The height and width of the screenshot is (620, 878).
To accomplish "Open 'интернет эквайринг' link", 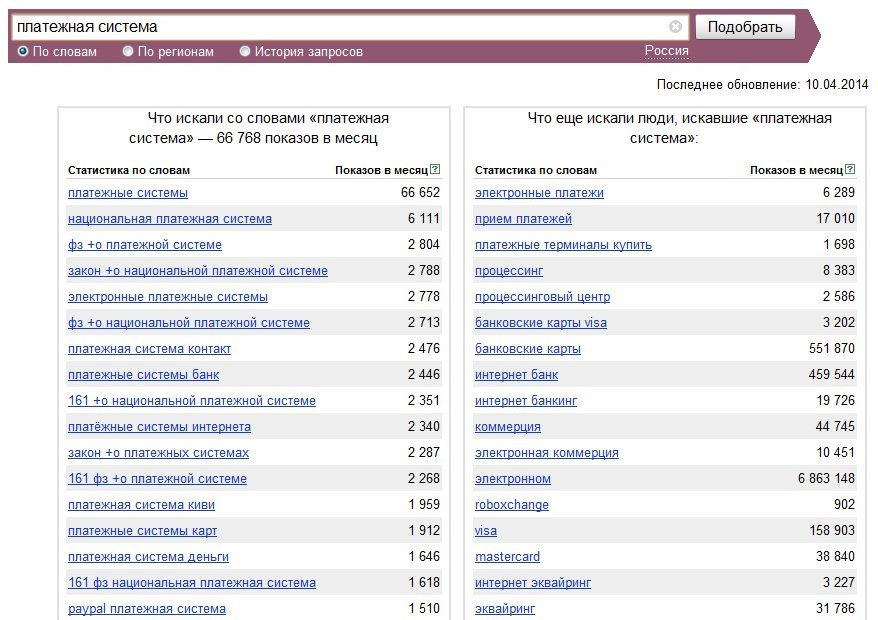I will [x=533, y=583].
